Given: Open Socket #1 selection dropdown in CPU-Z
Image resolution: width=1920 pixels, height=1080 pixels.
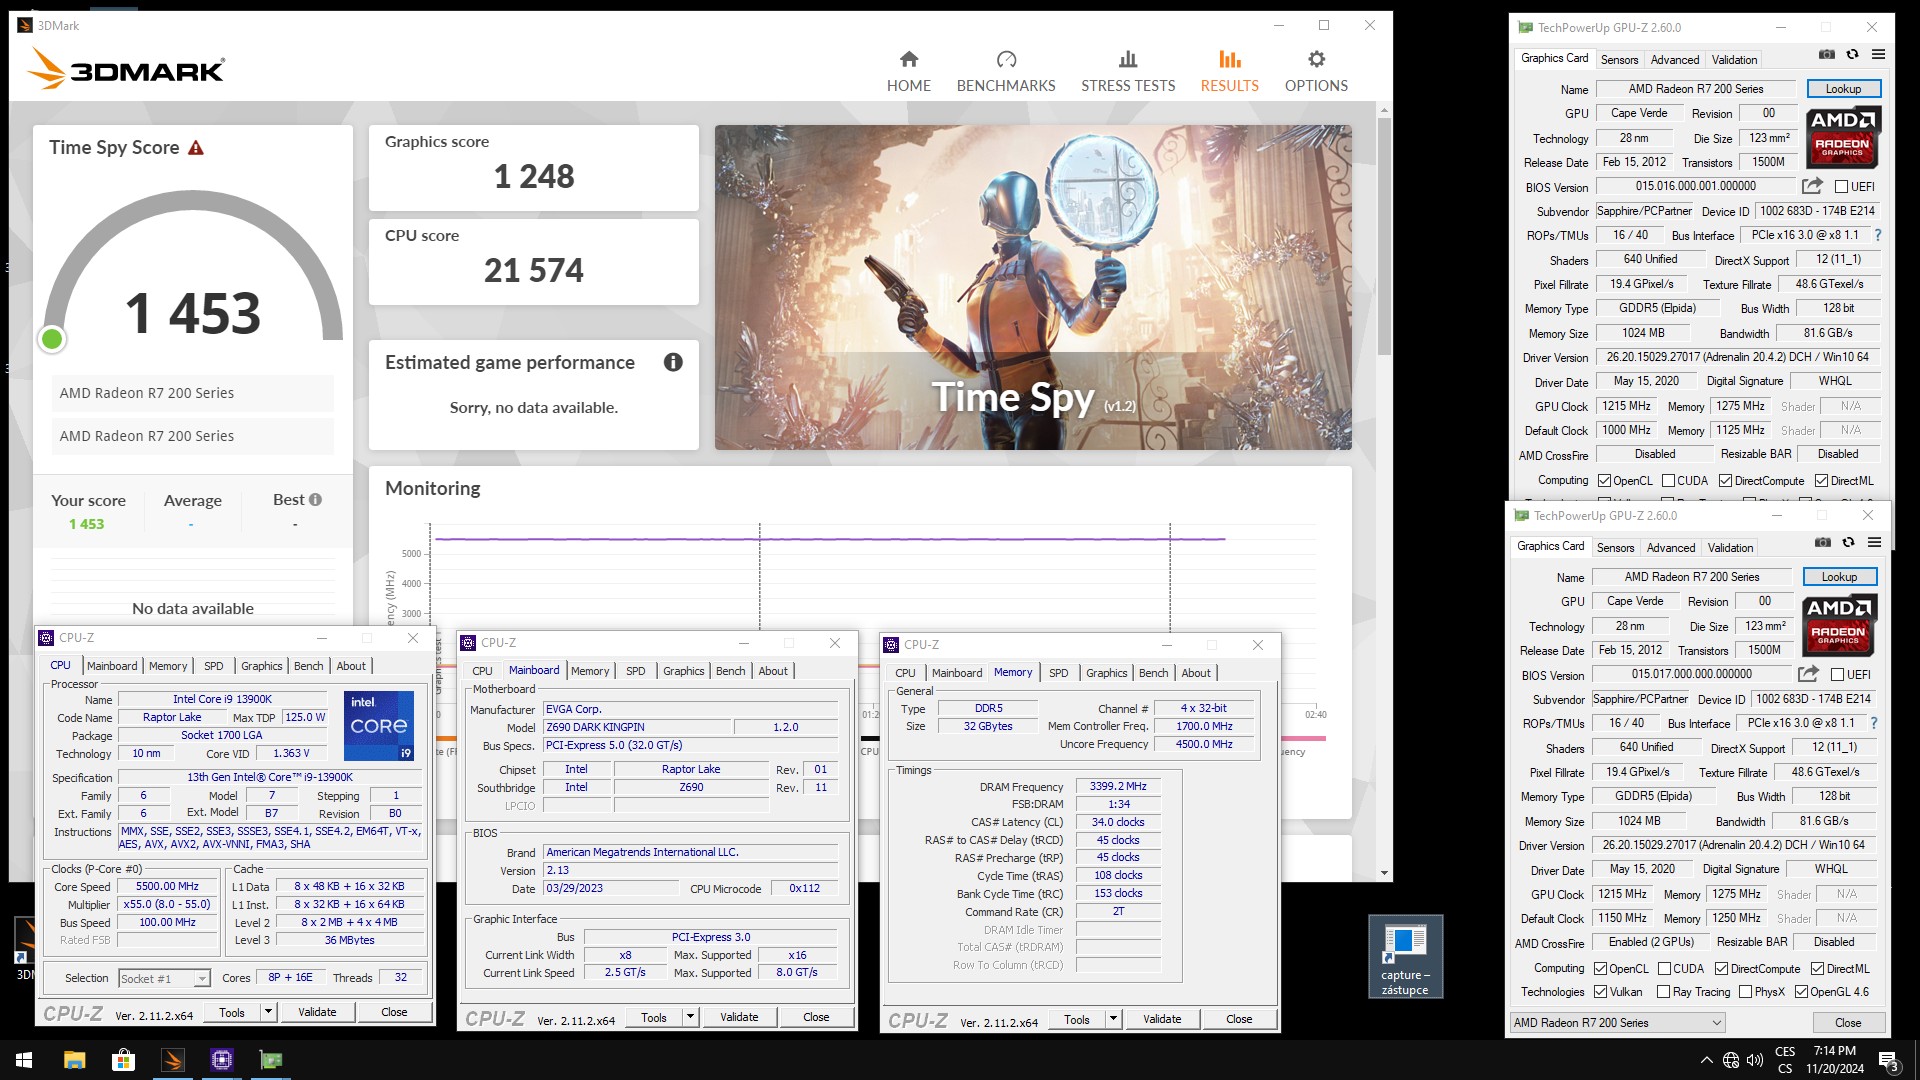Looking at the screenshot, I should click(x=164, y=979).
